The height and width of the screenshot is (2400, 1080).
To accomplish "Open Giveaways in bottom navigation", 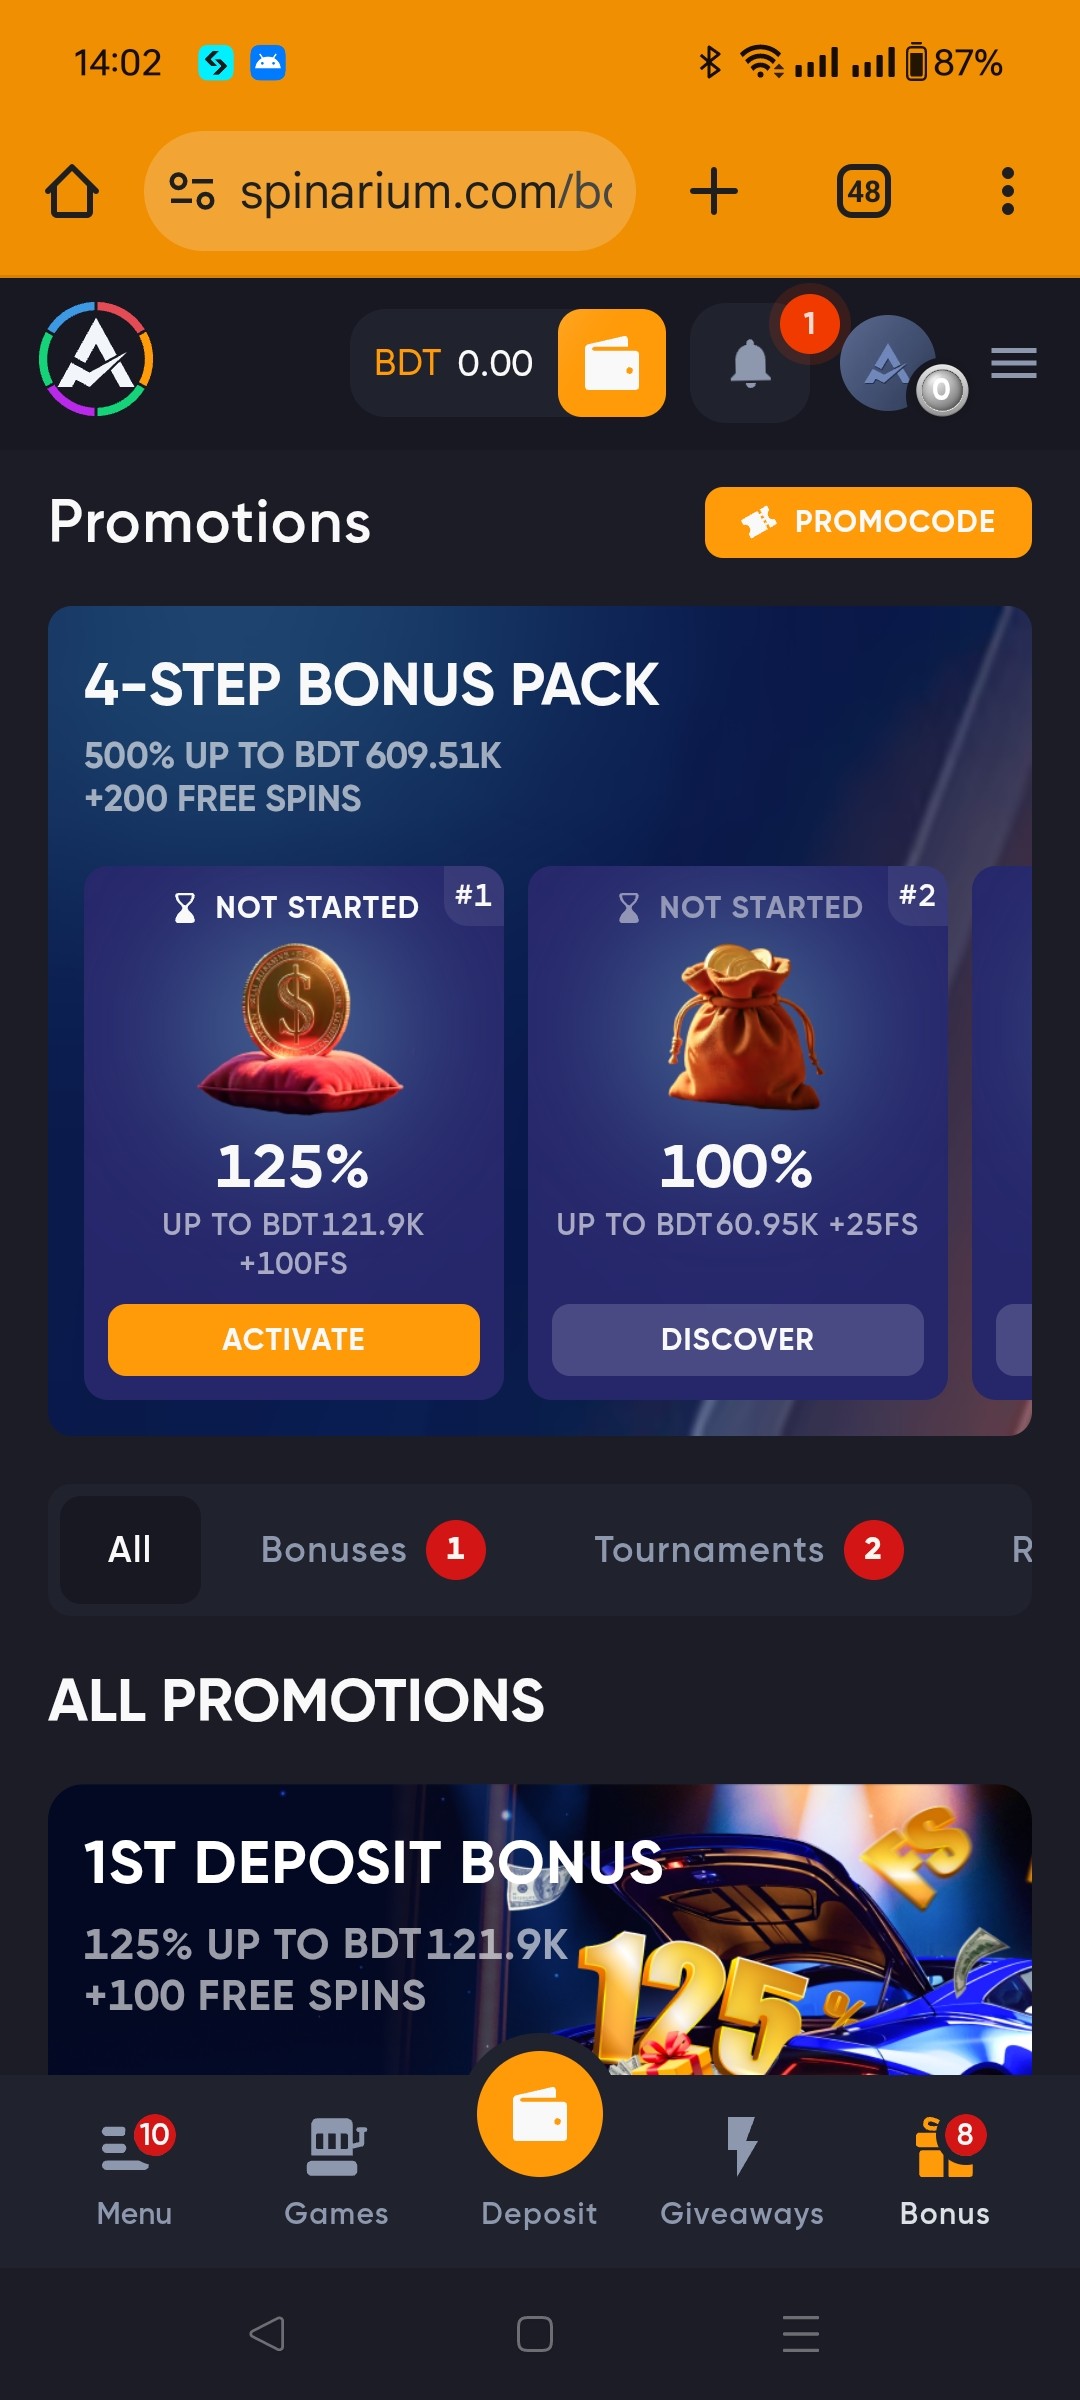I will 742,2172.
